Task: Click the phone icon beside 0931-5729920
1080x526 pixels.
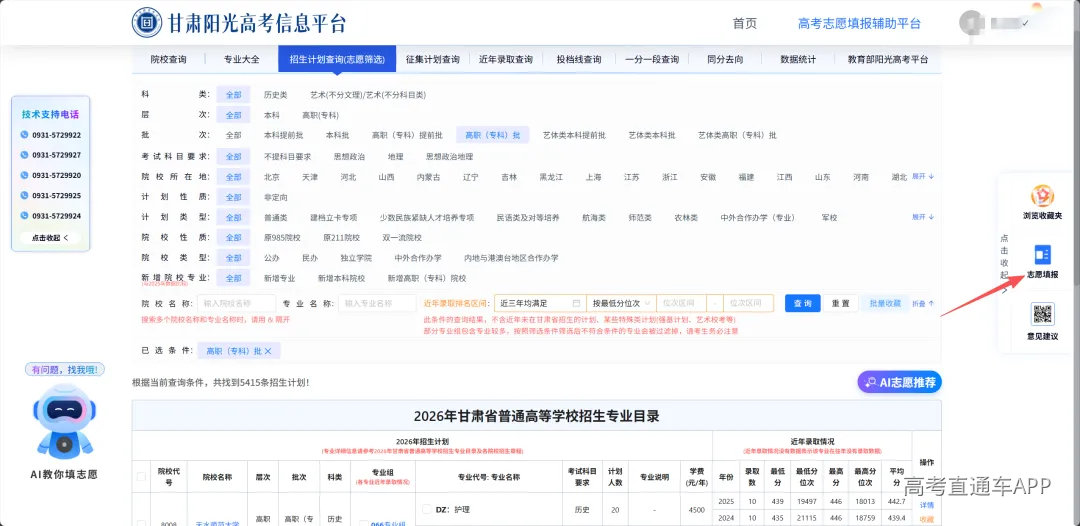Action: tap(24, 175)
